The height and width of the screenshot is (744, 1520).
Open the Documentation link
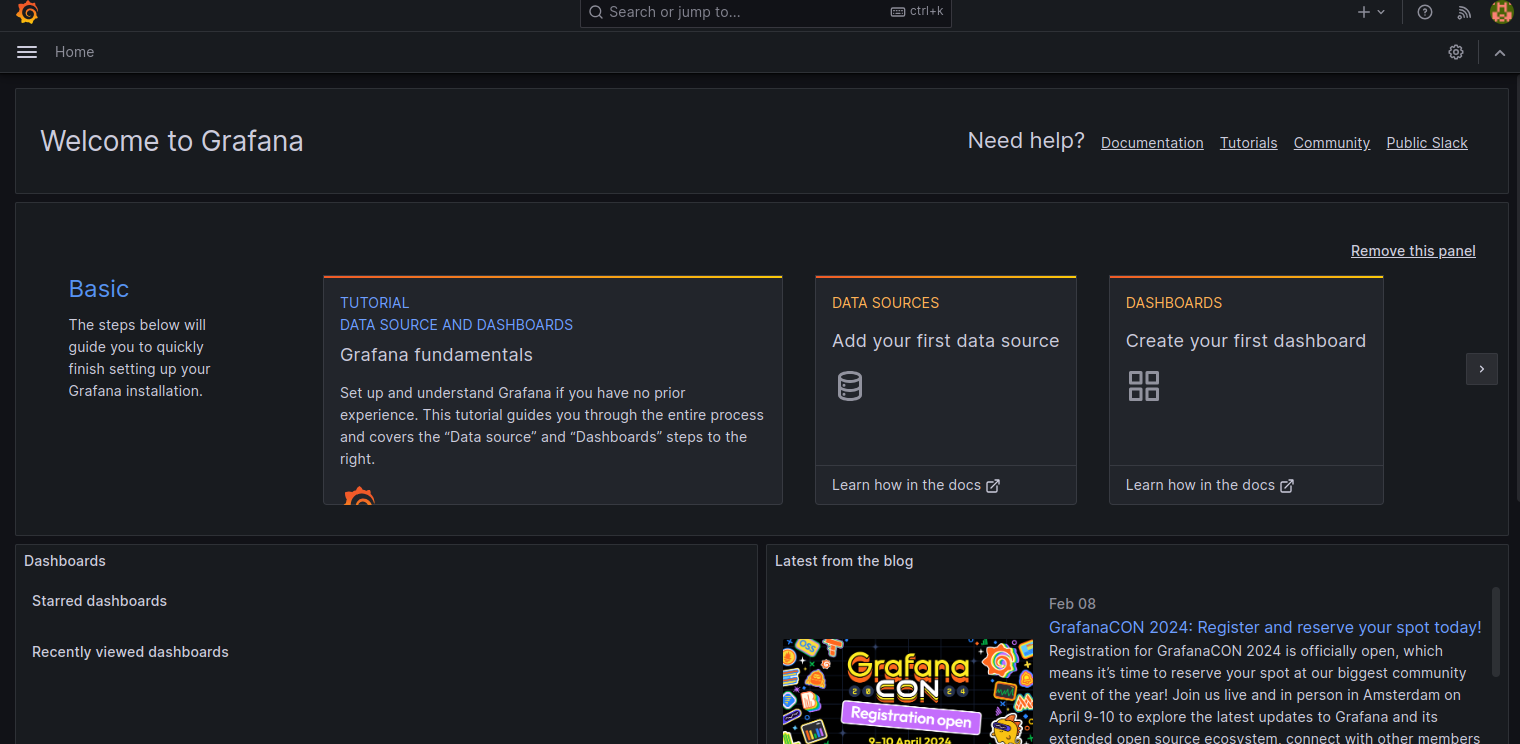tap(1151, 143)
